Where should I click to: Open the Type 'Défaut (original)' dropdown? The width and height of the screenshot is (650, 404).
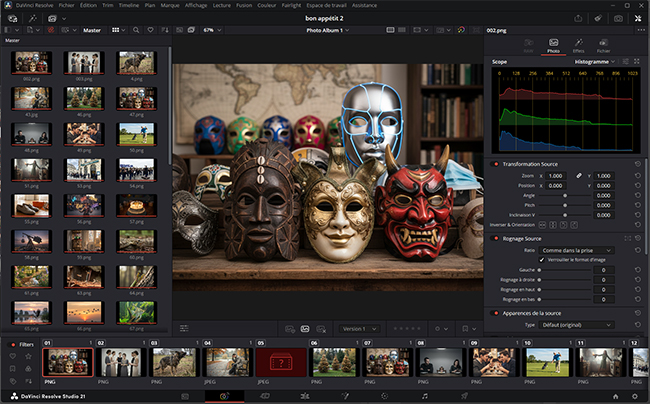coord(576,325)
